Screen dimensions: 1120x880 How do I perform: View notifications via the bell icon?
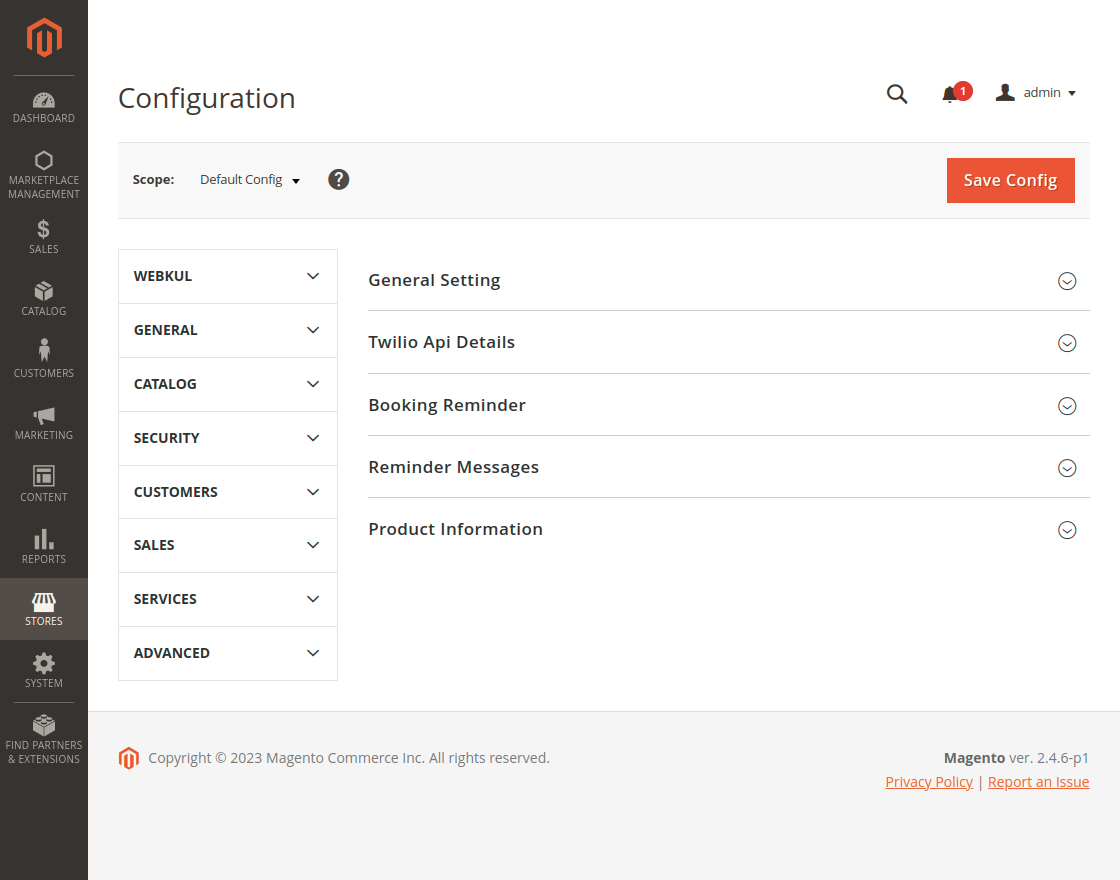point(950,93)
